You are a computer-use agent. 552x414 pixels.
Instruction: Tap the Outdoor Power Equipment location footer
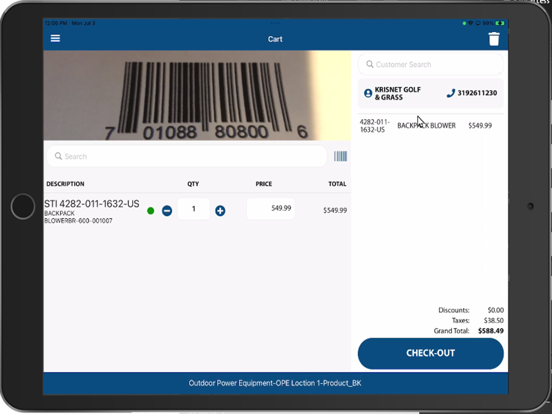pos(275,383)
